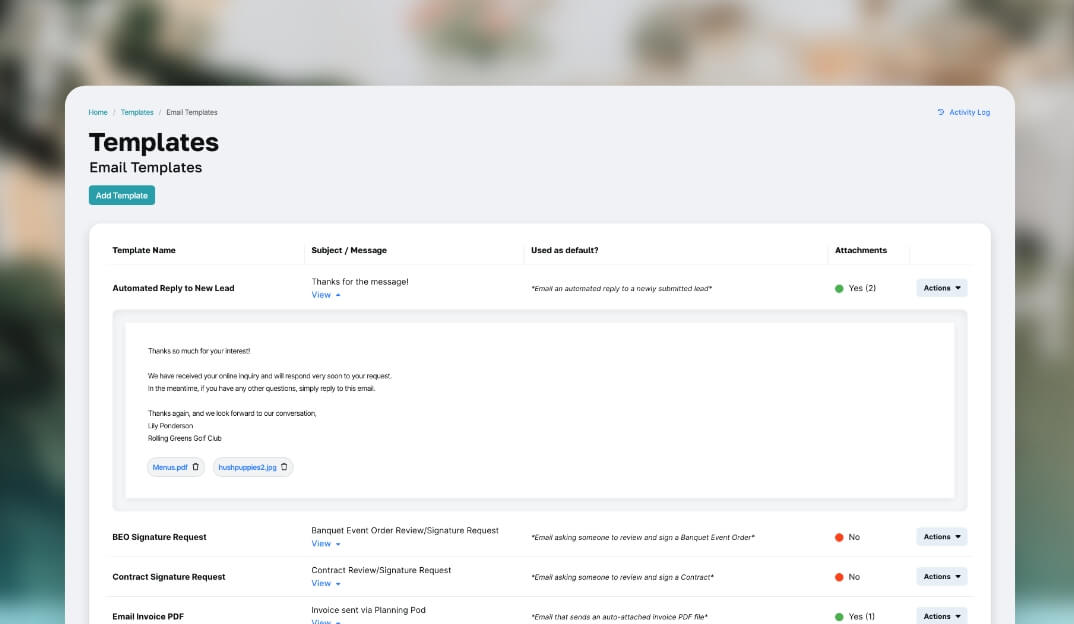Click the 'Thanks for the message!' subject text

(360, 282)
